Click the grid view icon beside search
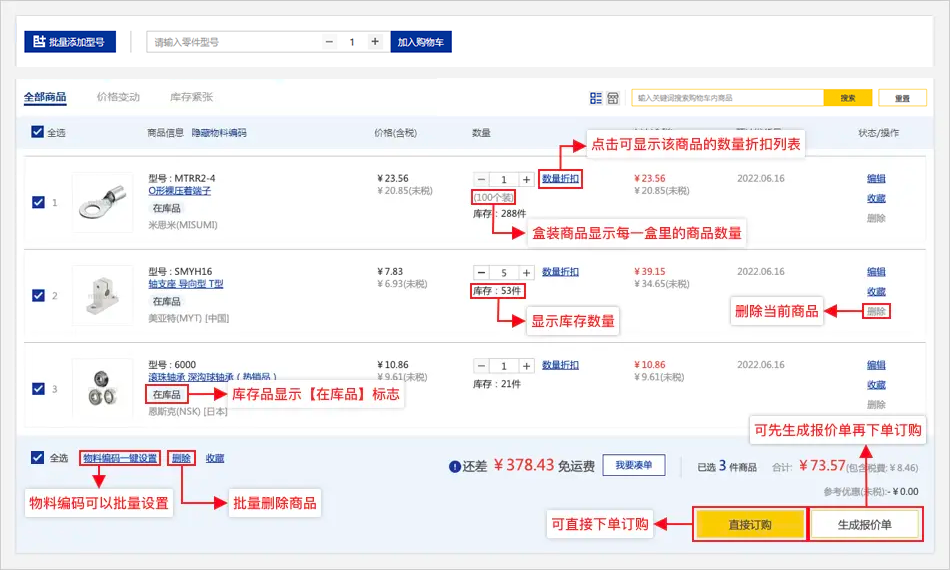950x570 pixels. pyautogui.click(x=613, y=98)
